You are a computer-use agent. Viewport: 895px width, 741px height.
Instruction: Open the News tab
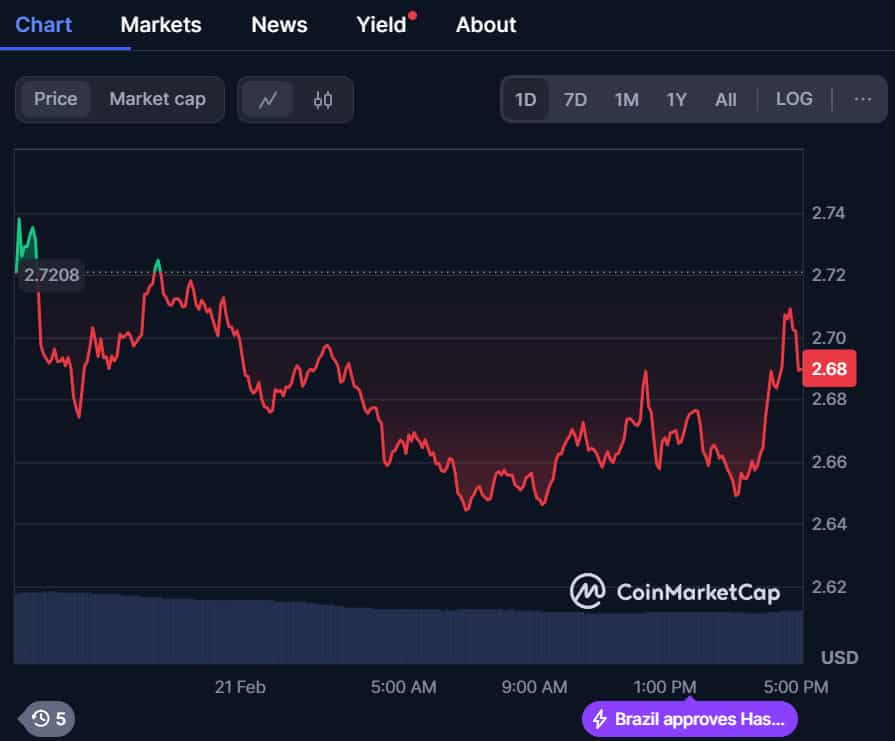click(x=279, y=24)
